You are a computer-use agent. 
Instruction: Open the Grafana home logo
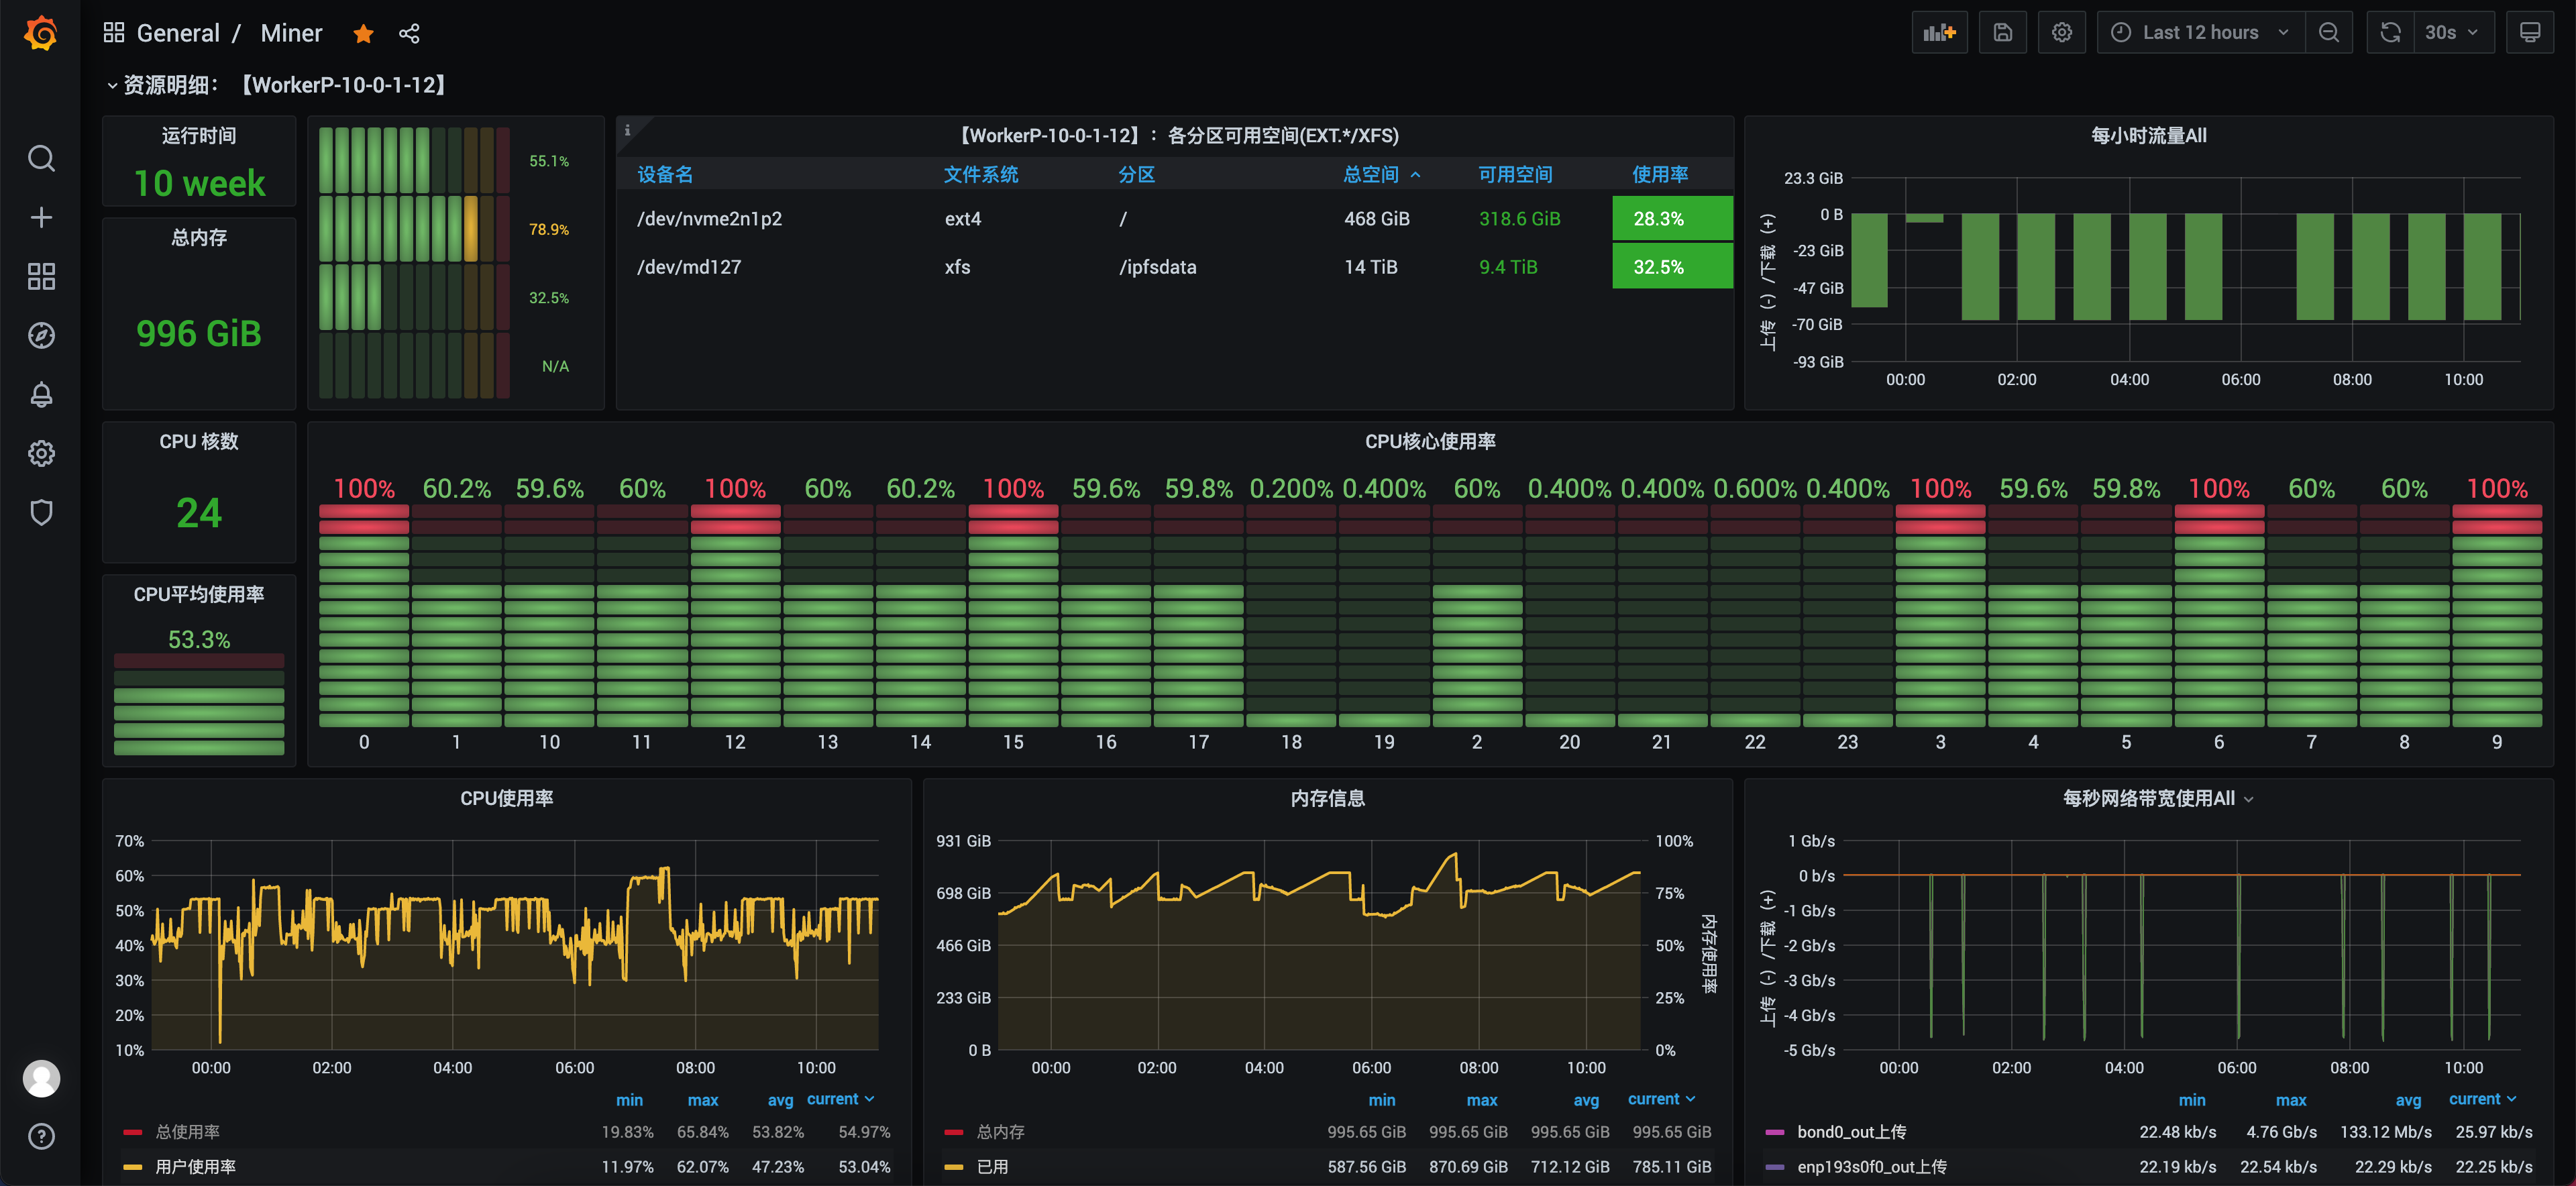tap(41, 33)
